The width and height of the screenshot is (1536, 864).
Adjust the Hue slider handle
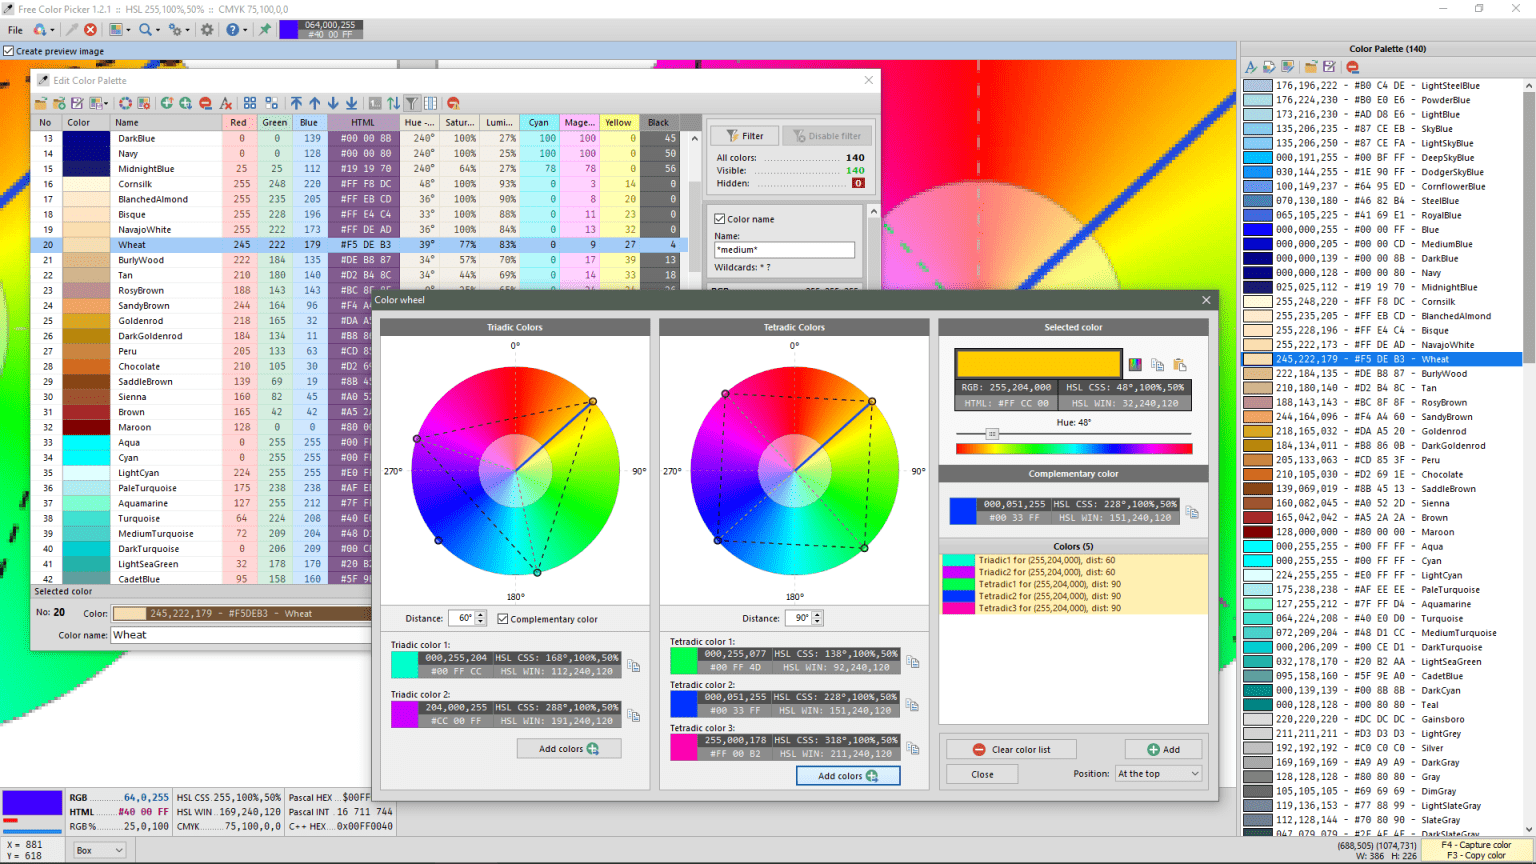(x=992, y=434)
